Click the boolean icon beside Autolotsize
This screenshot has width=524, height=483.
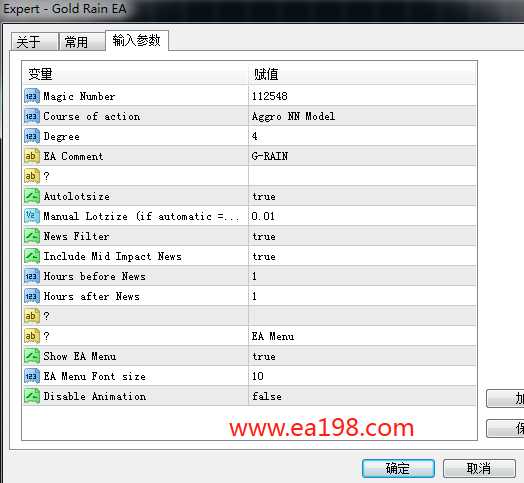(x=32, y=196)
